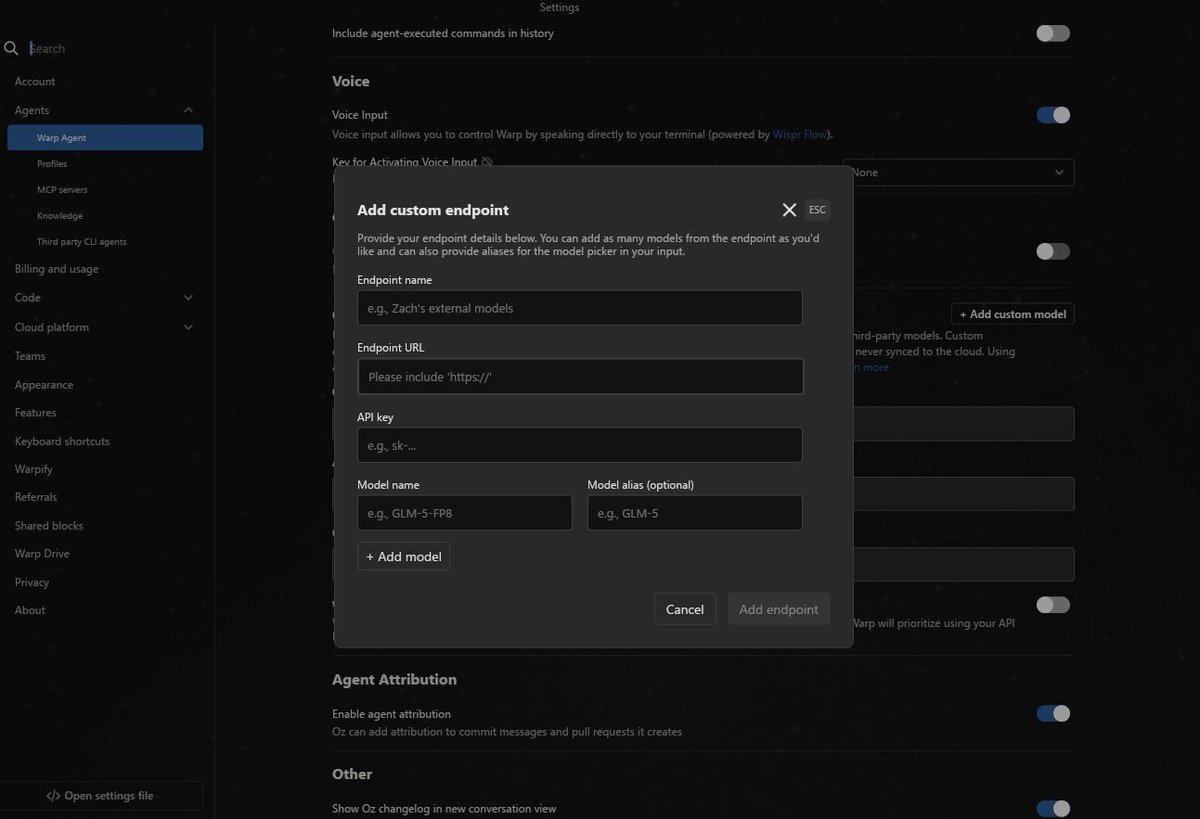Go to the Teams settings page

30,356
